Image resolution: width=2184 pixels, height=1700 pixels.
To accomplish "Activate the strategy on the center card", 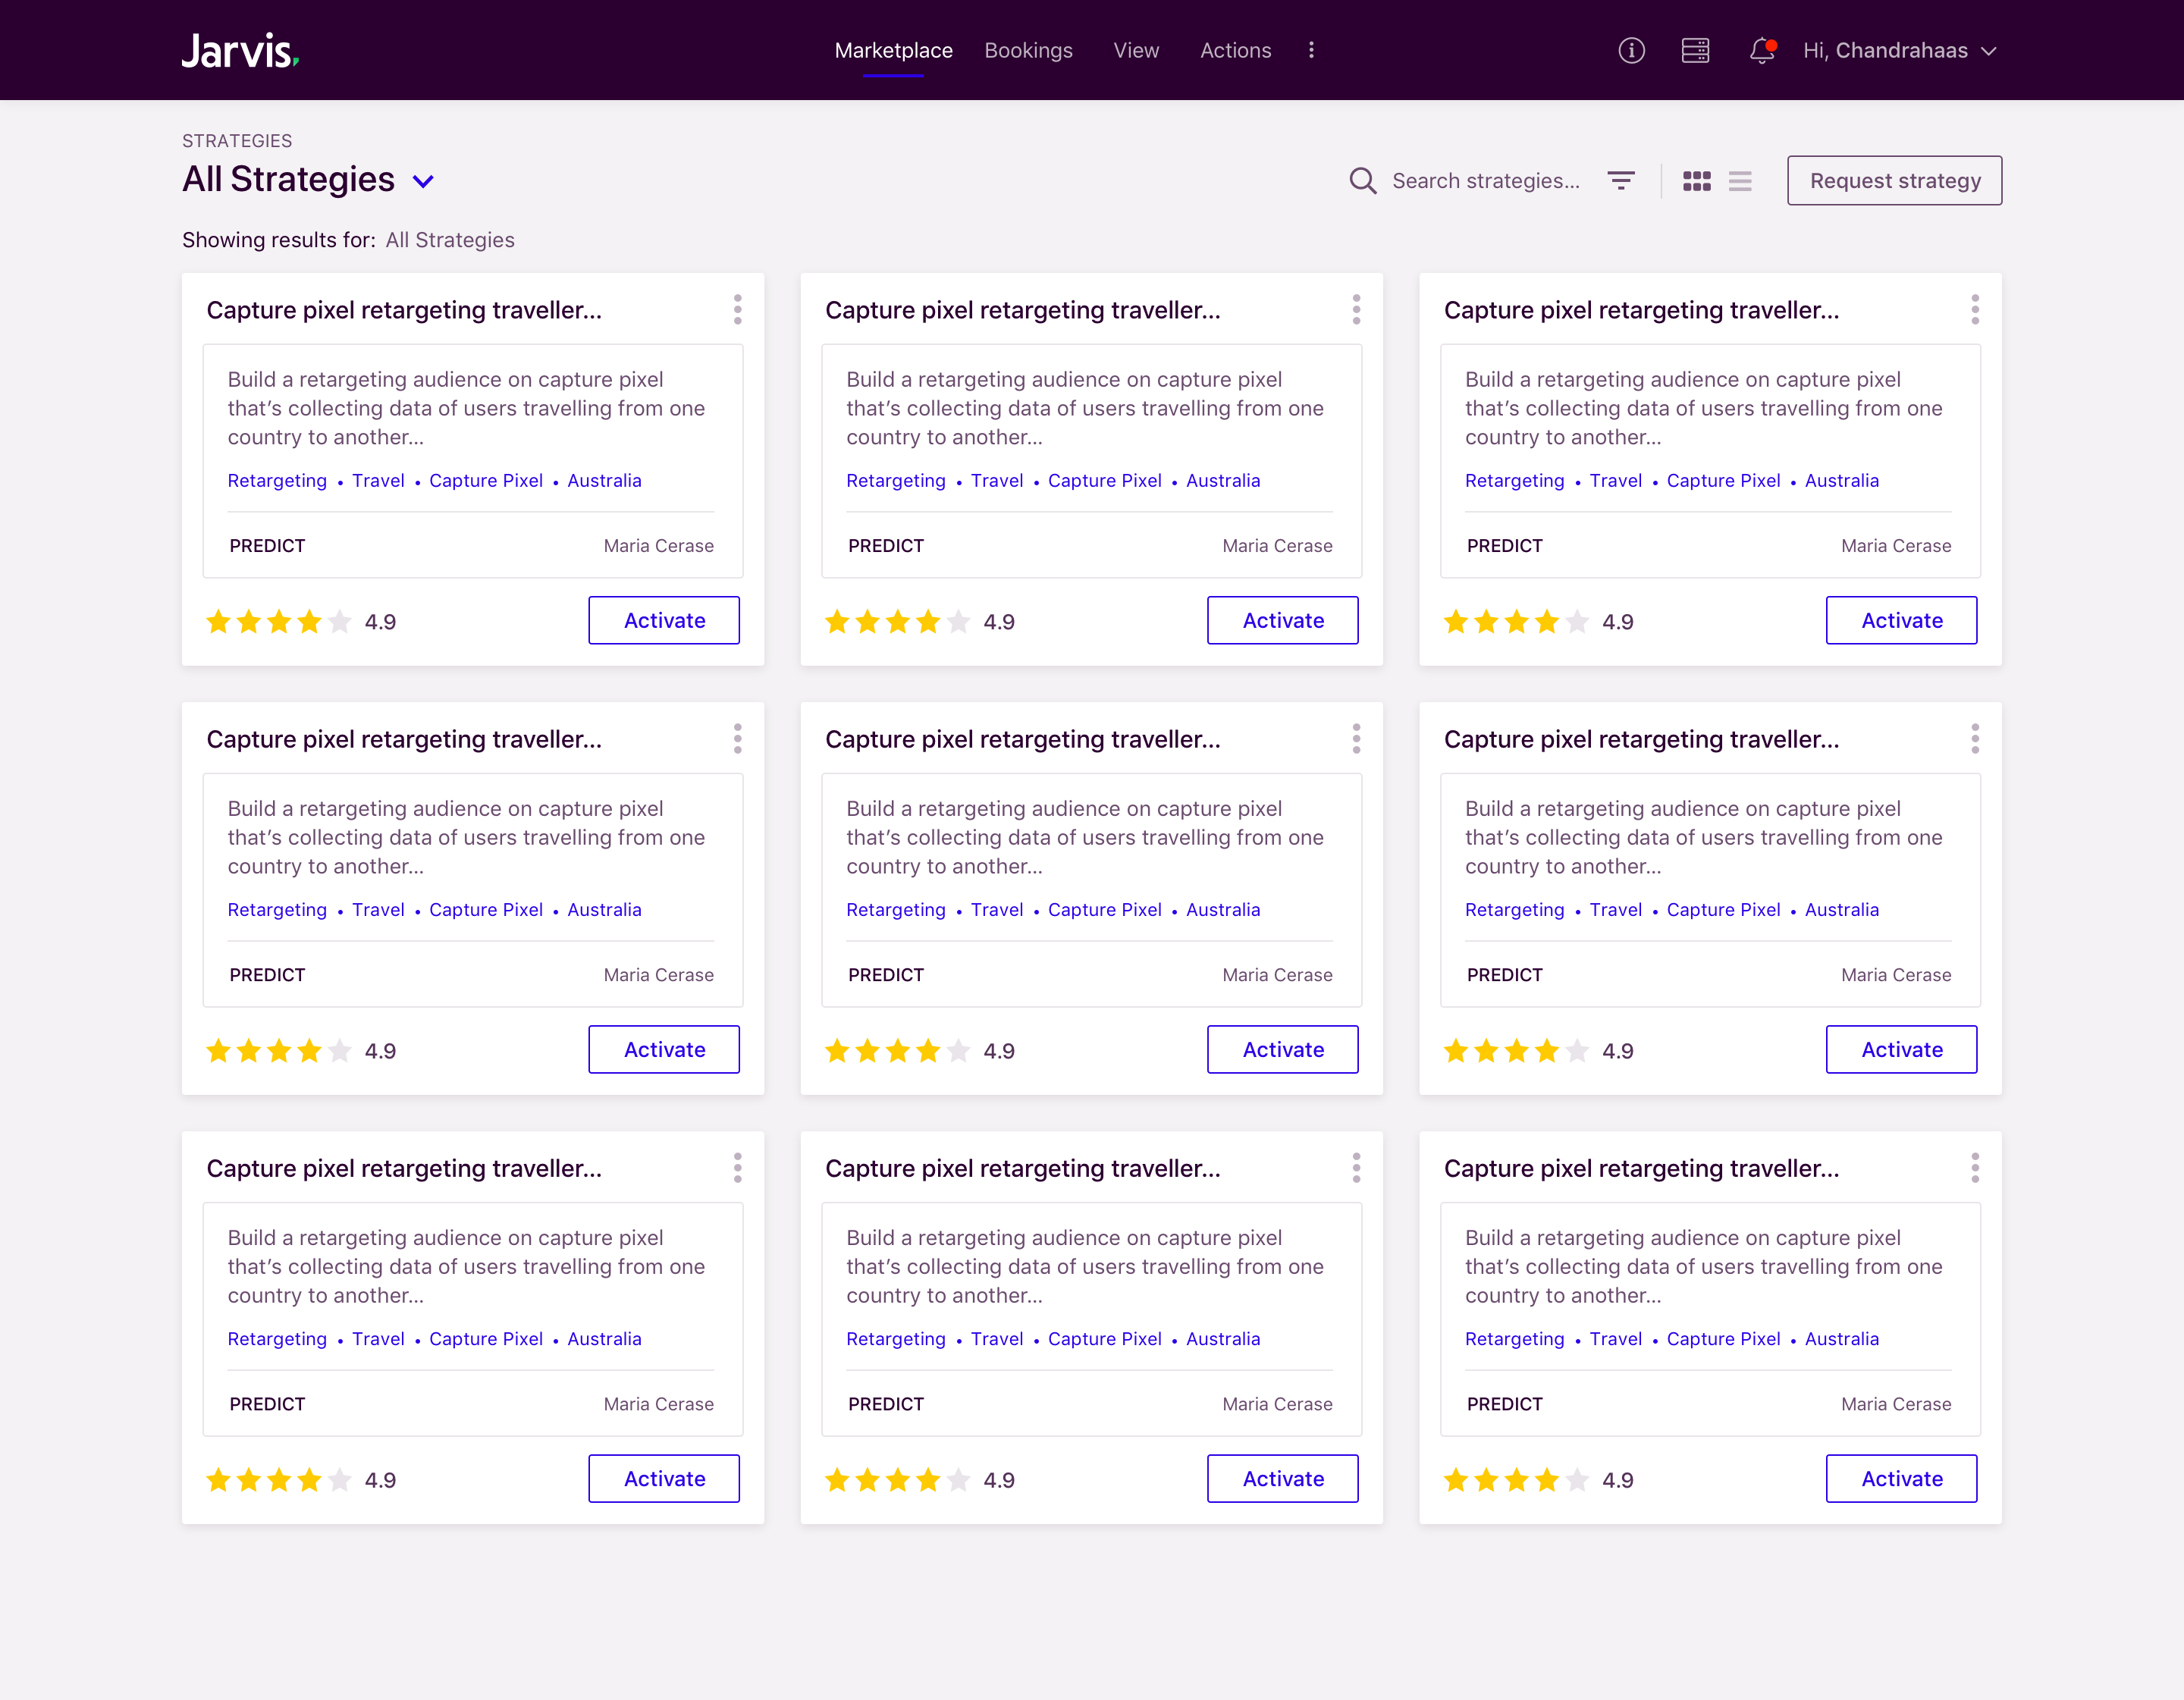I will tap(1283, 1049).
